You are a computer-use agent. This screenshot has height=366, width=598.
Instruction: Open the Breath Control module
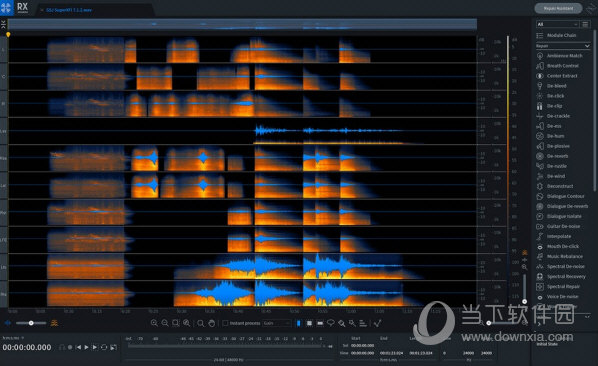[x=558, y=66]
